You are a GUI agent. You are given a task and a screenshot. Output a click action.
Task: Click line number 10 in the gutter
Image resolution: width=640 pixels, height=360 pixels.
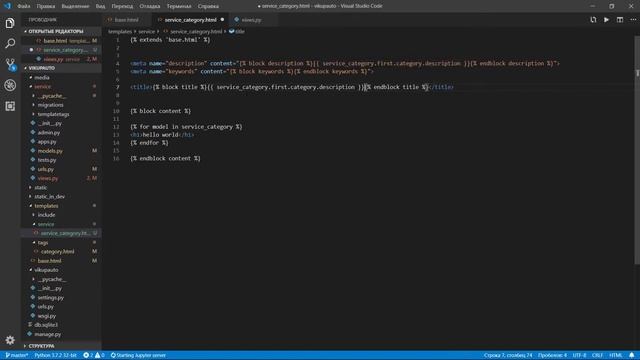pyautogui.click(x=116, y=111)
